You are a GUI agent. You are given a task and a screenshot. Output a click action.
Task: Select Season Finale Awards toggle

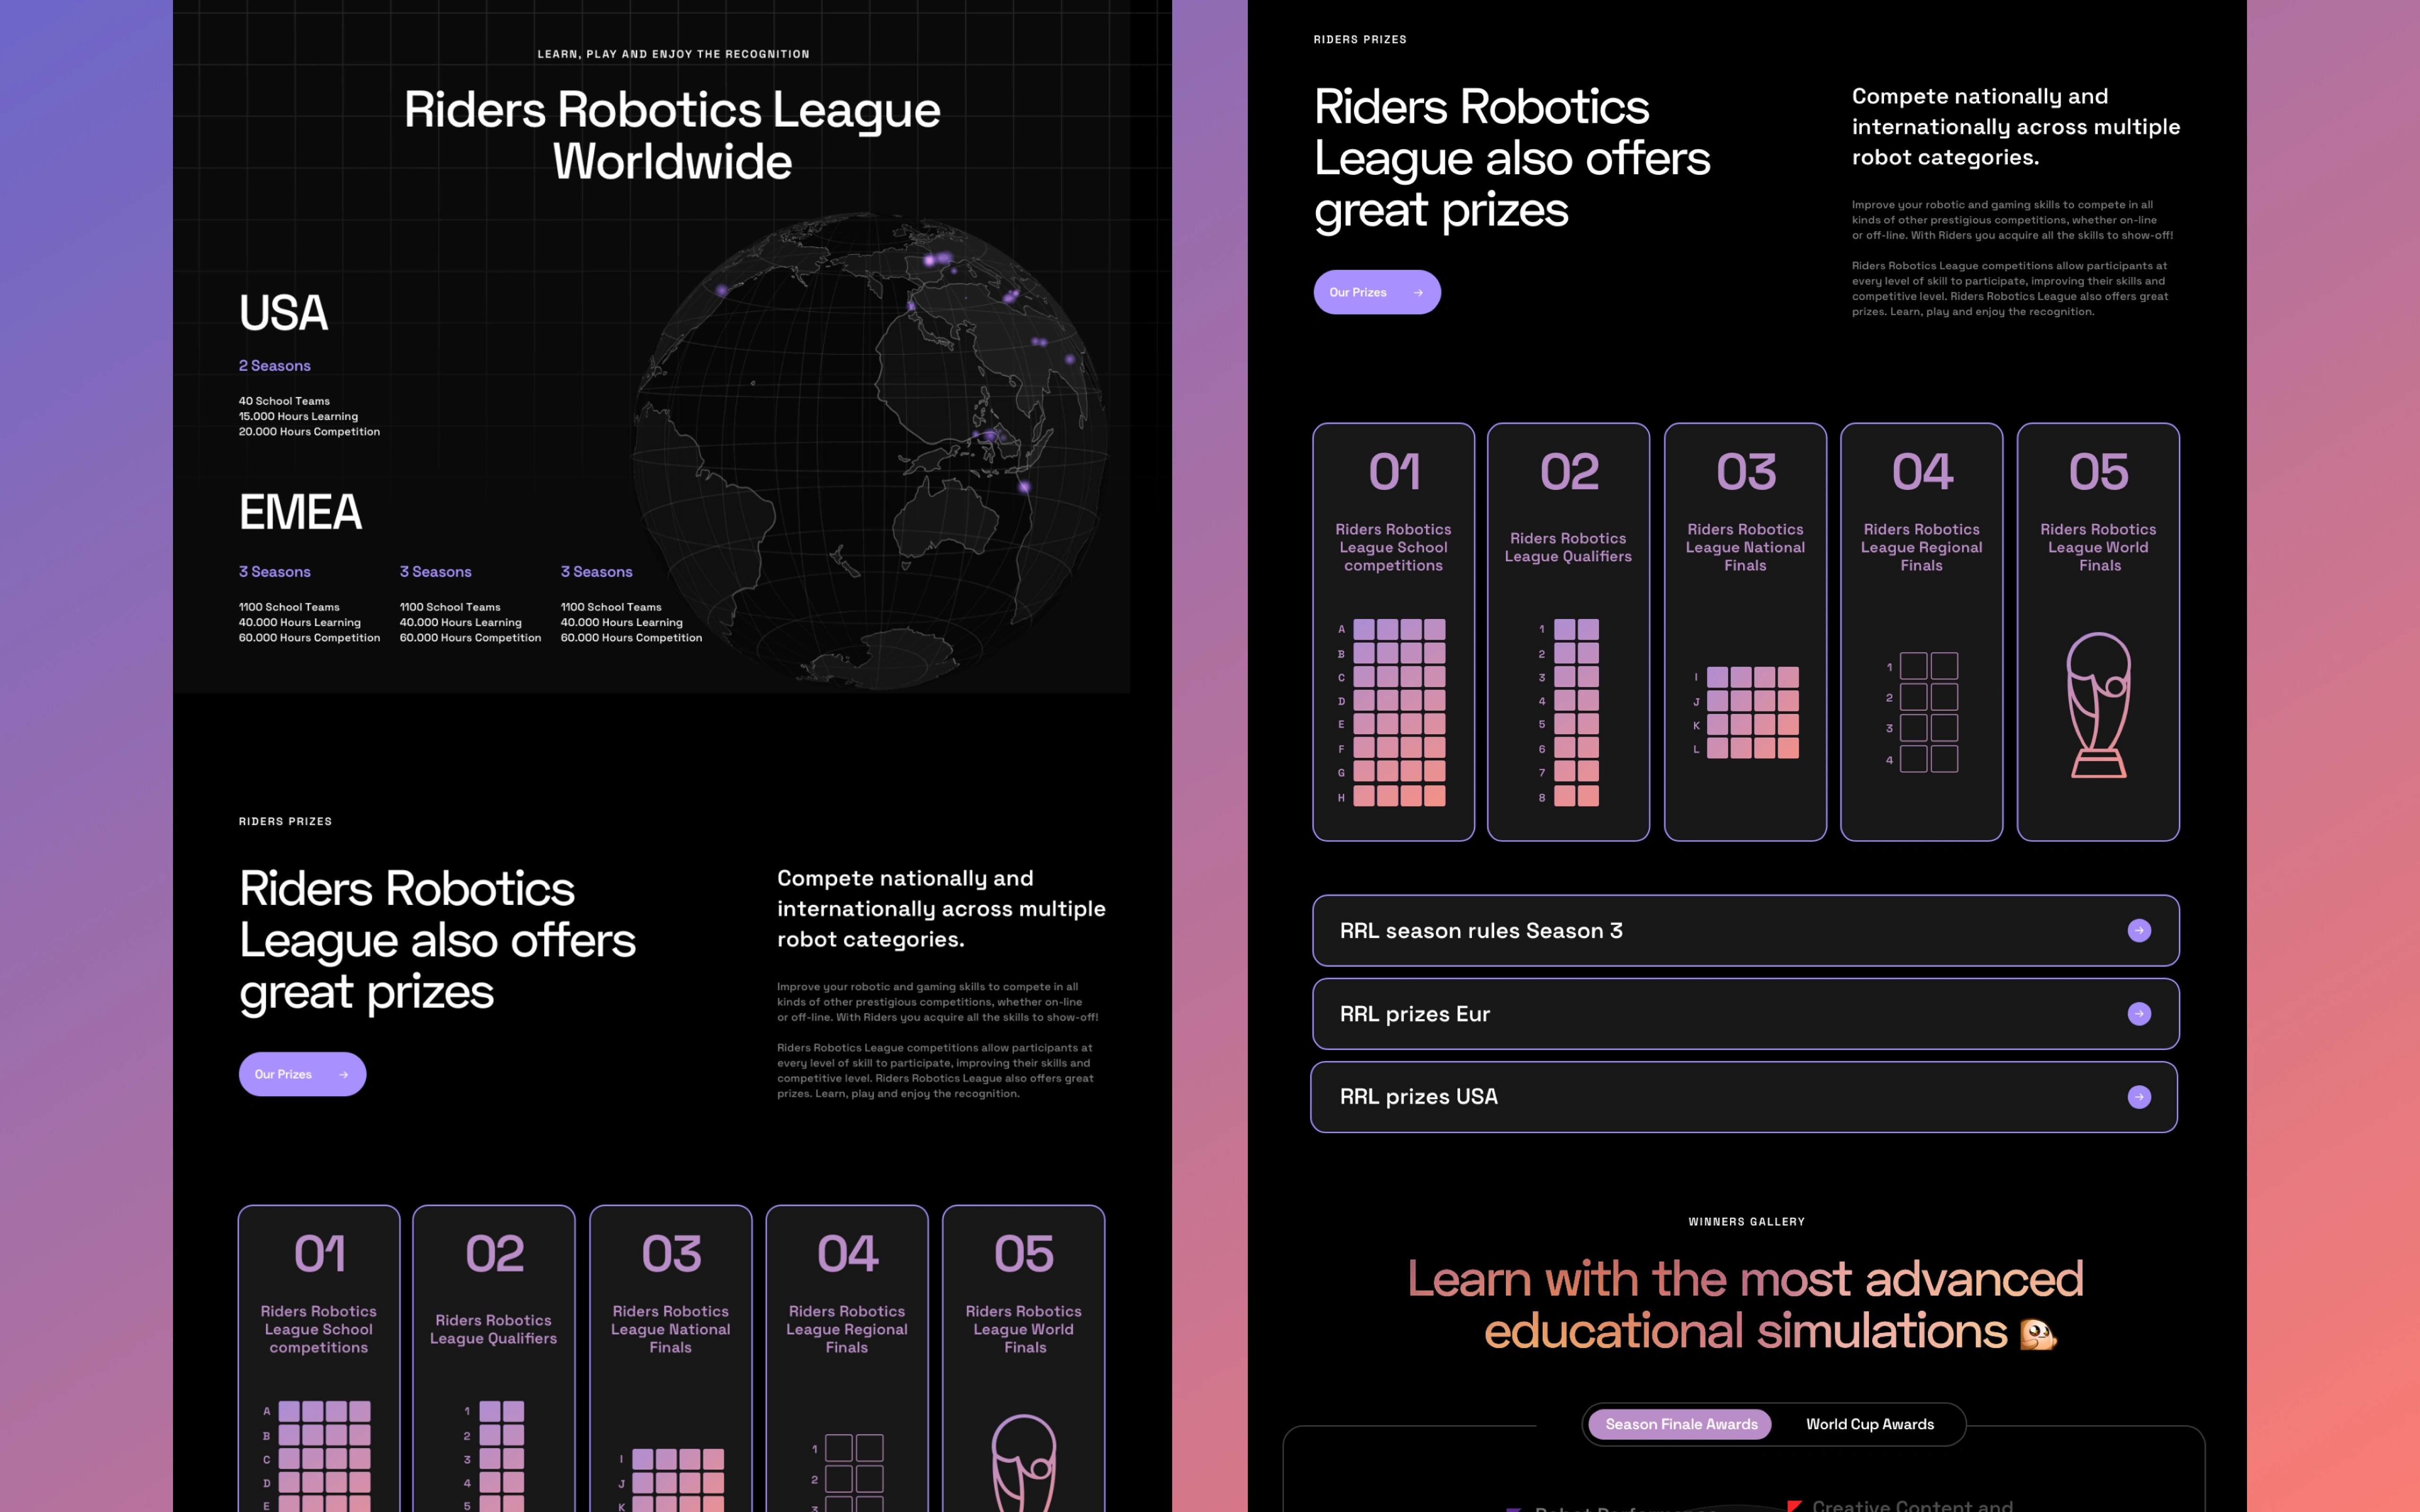1680,1424
